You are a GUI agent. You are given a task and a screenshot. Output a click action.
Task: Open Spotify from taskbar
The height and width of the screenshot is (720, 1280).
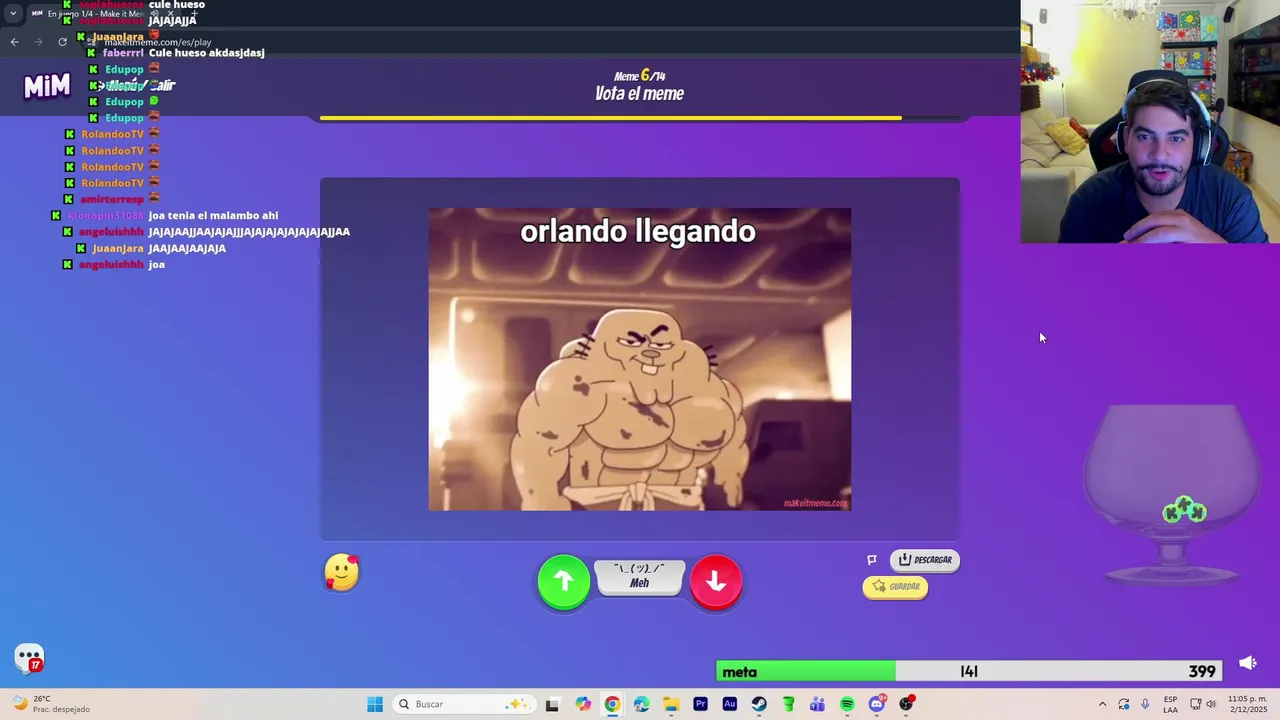point(847,704)
